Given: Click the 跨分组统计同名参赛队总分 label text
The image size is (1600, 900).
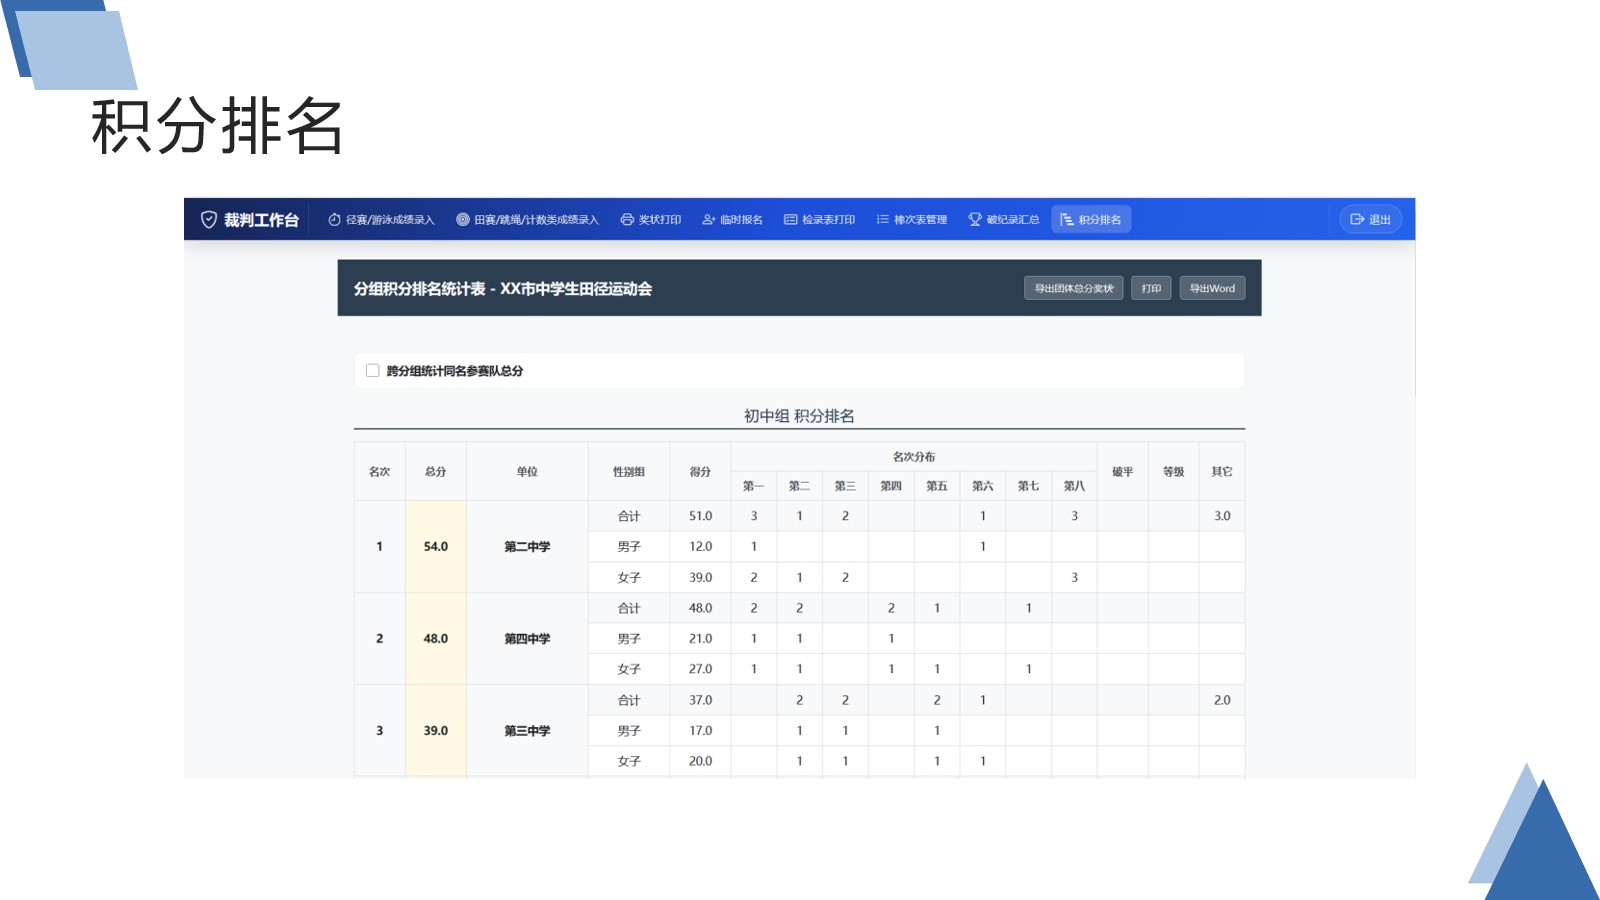Looking at the screenshot, I should point(455,371).
